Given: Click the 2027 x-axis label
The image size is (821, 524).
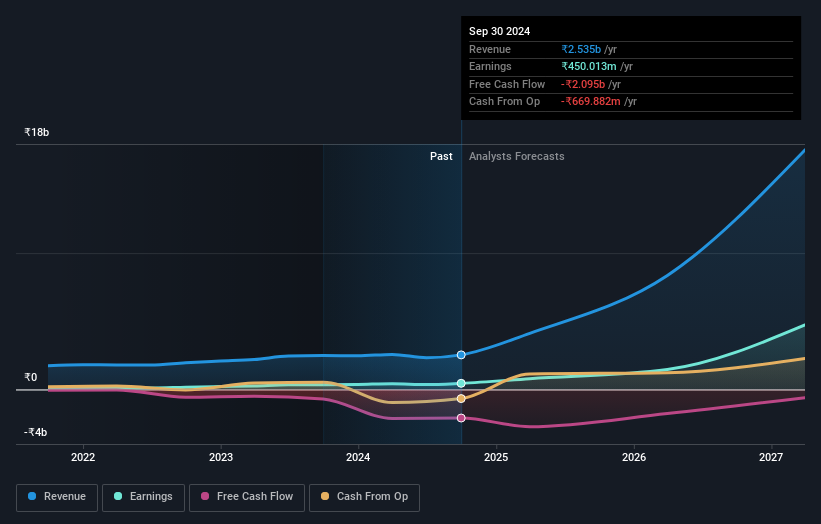Looking at the screenshot, I should pyautogui.click(x=771, y=457).
